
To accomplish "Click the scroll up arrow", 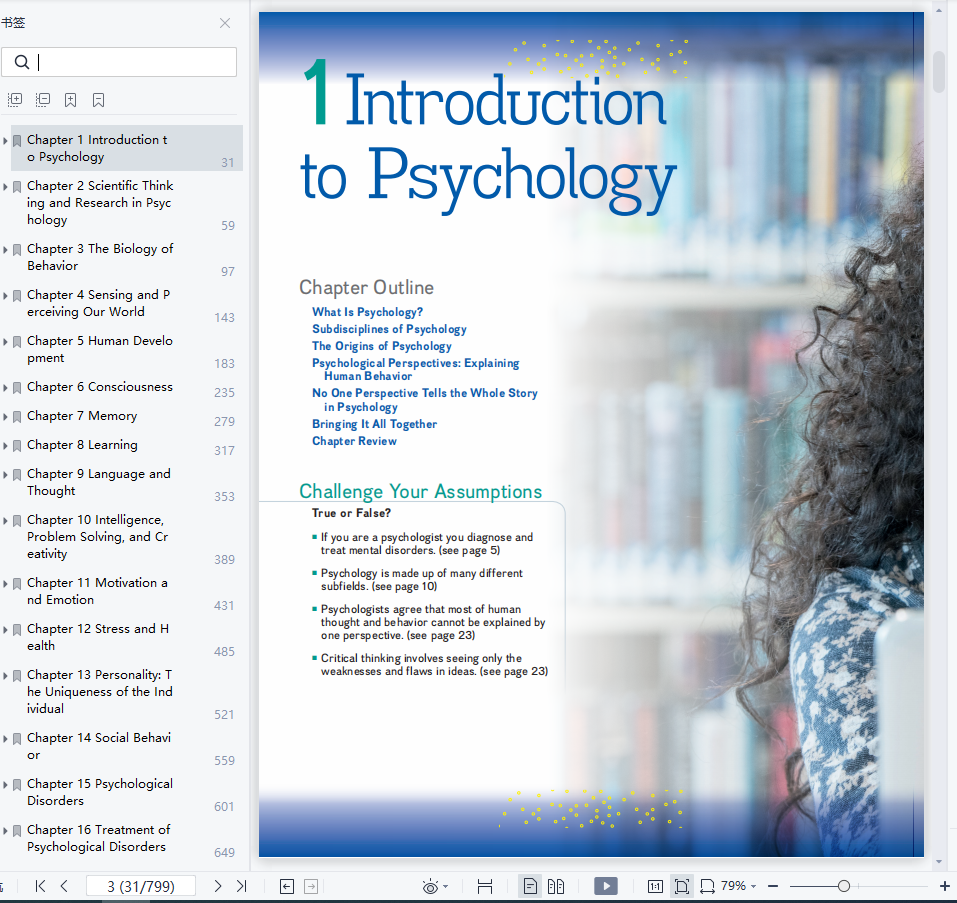I will [939, 10].
